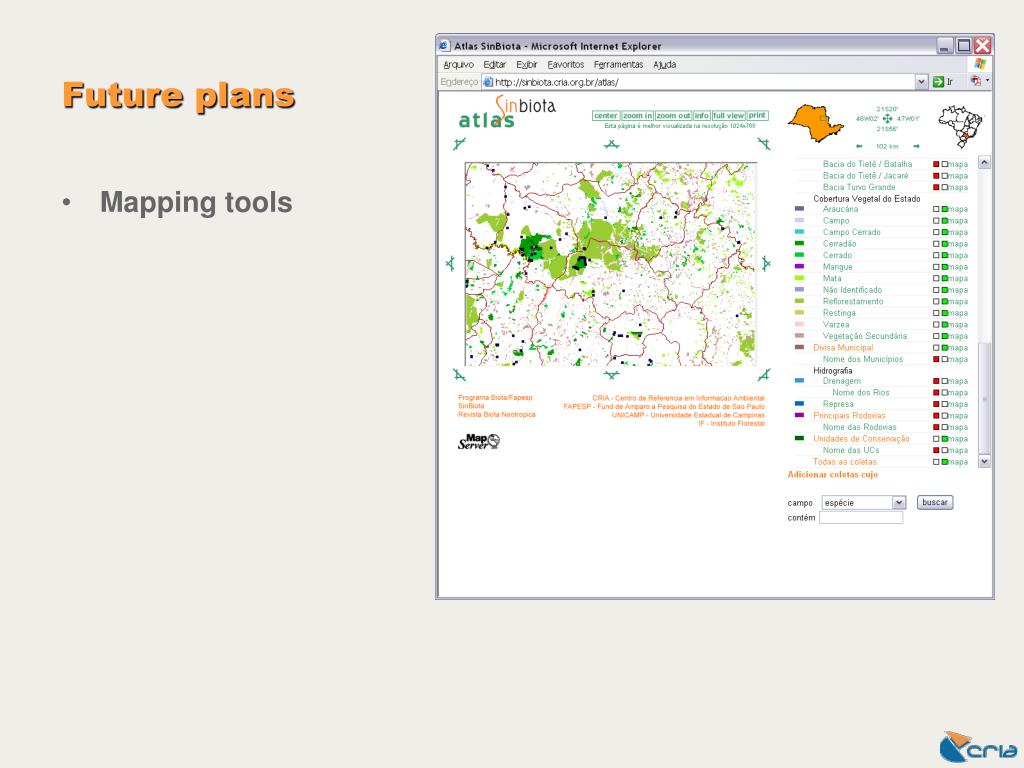Pan map east using right arrow
1024x768 pixels.
click(766, 263)
